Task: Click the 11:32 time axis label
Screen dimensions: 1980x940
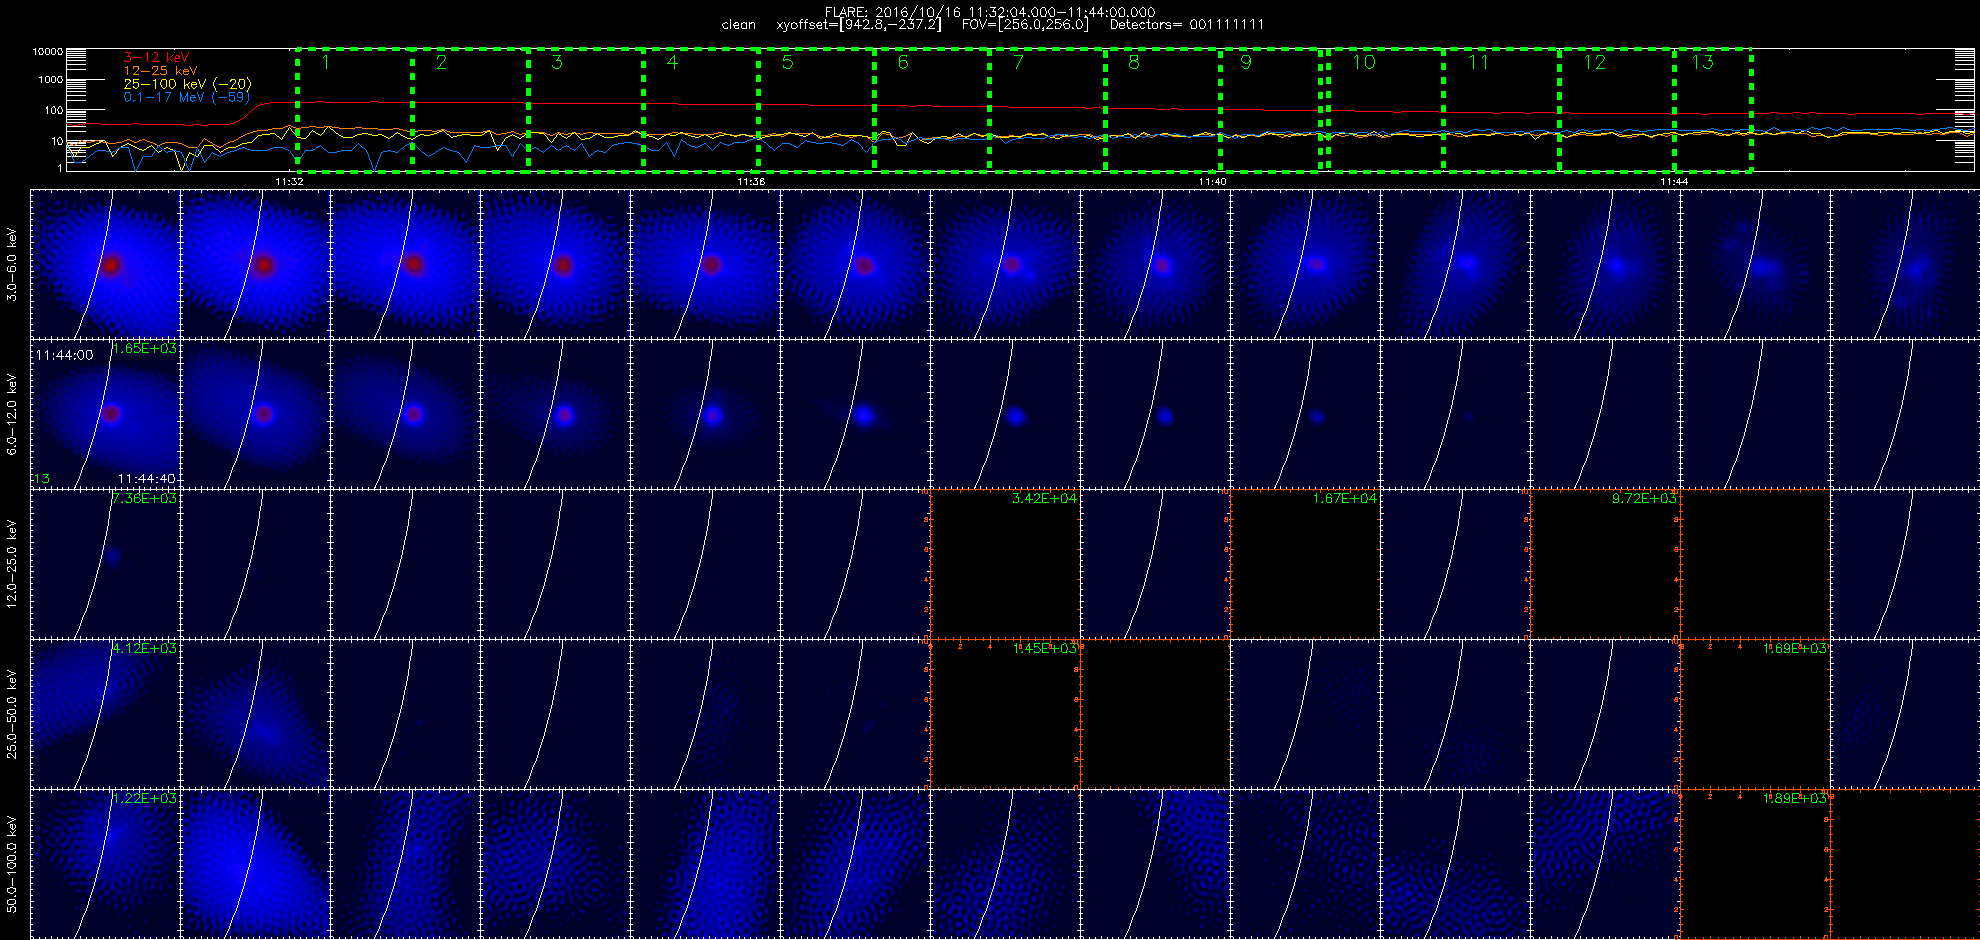Action: pyautogui.click(x=289, y=182)
